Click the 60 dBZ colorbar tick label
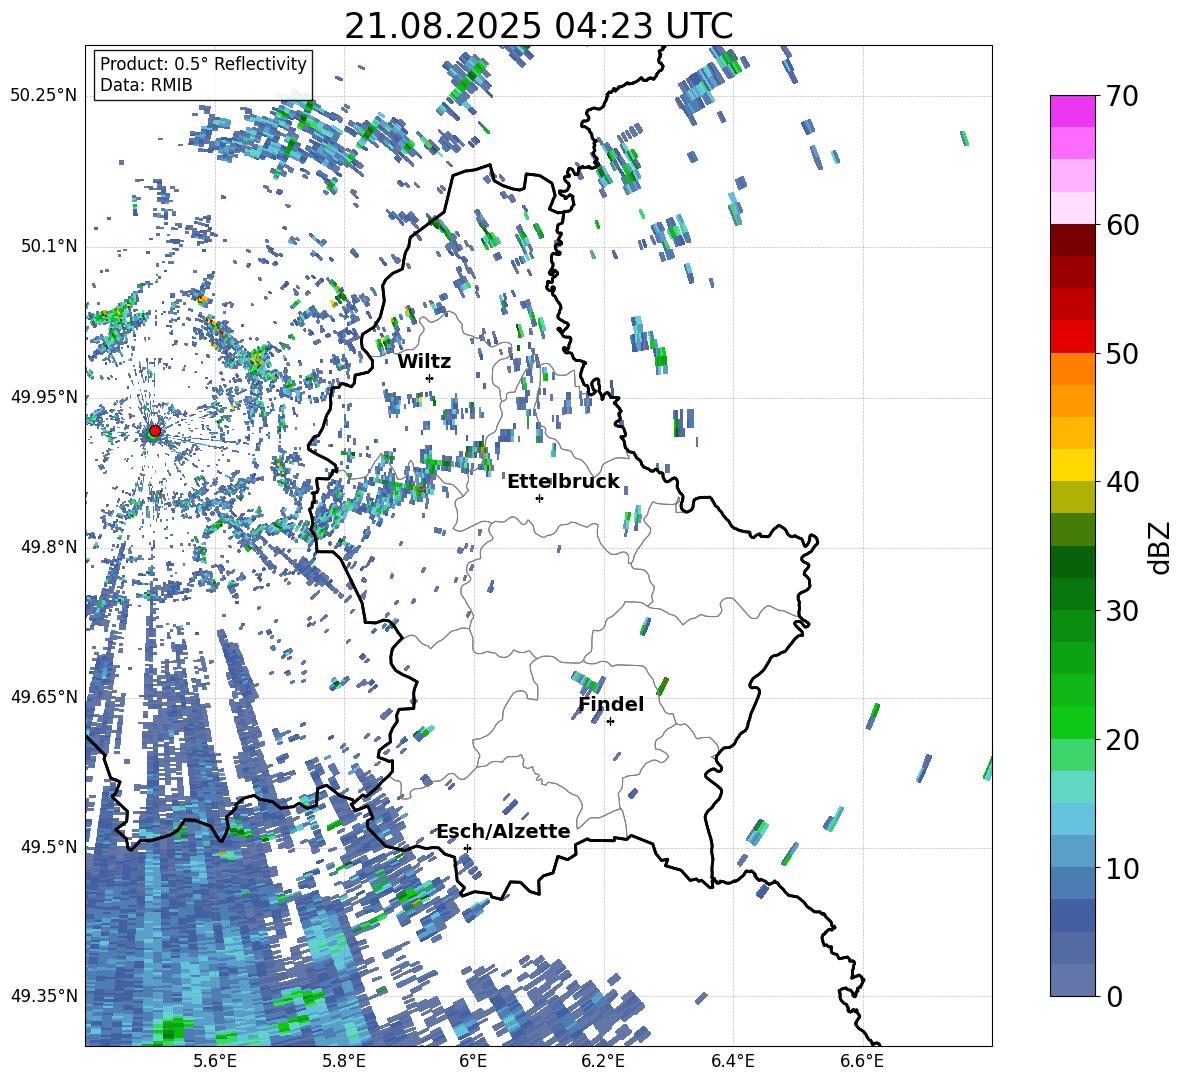1184x1081 pixels. point(1122,225)
